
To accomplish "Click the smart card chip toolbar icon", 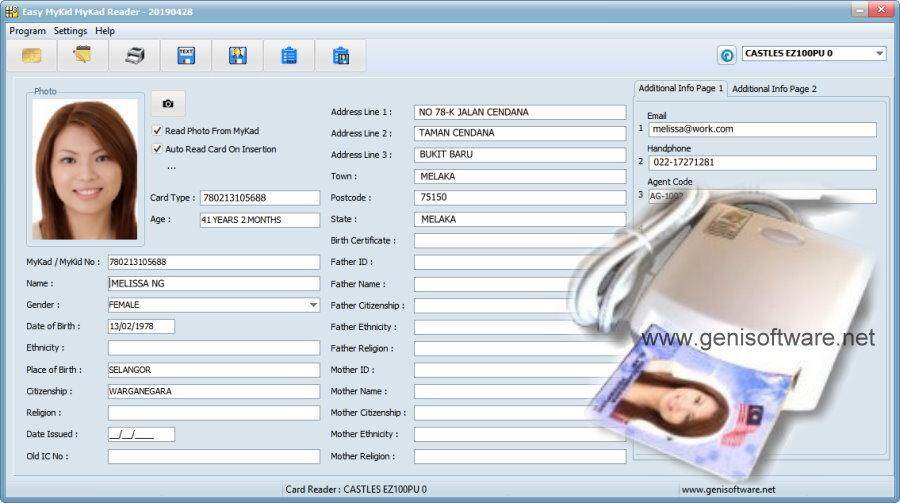I will click(x=31, y=56).
